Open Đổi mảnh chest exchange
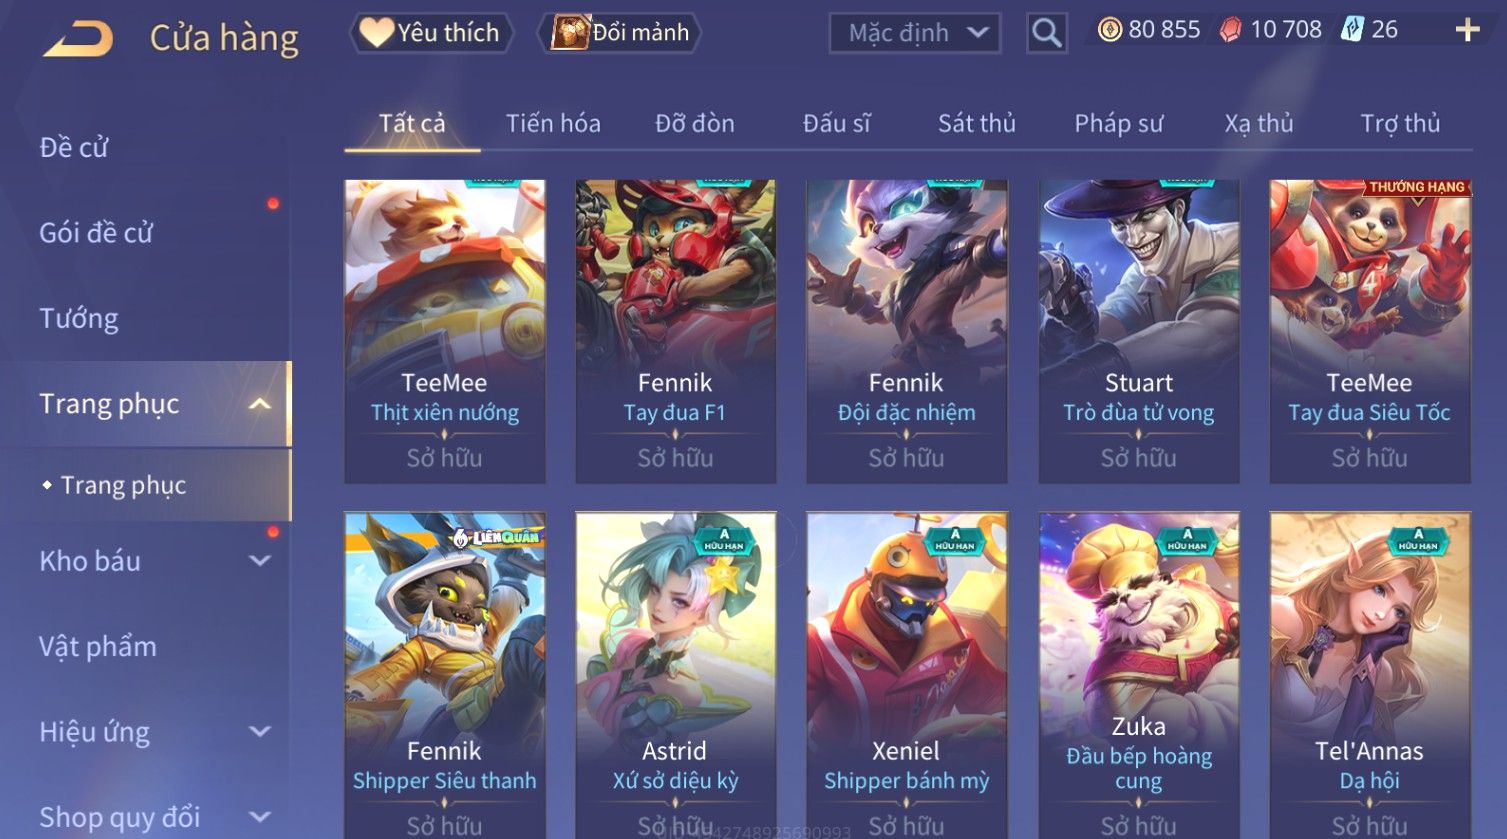This screenshot has height=839, width=1507. [620, 33]
